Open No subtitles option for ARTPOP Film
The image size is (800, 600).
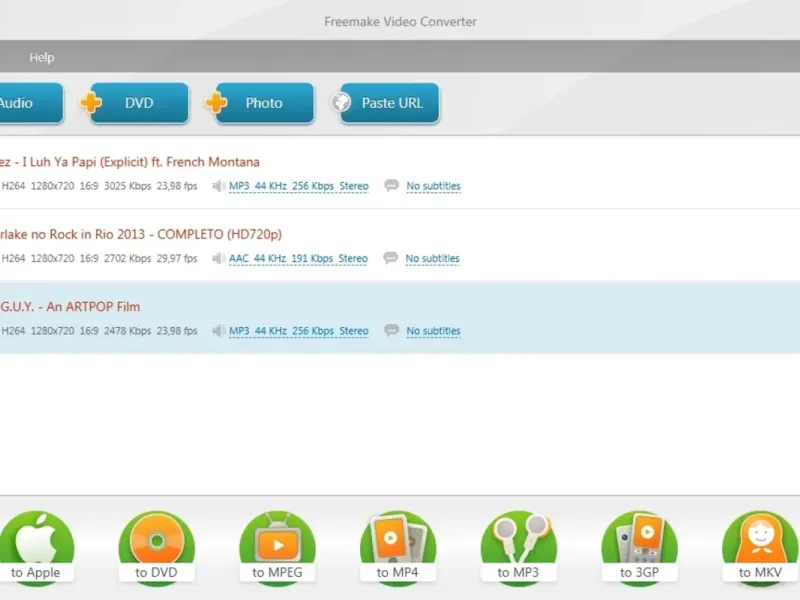point(433,331)
